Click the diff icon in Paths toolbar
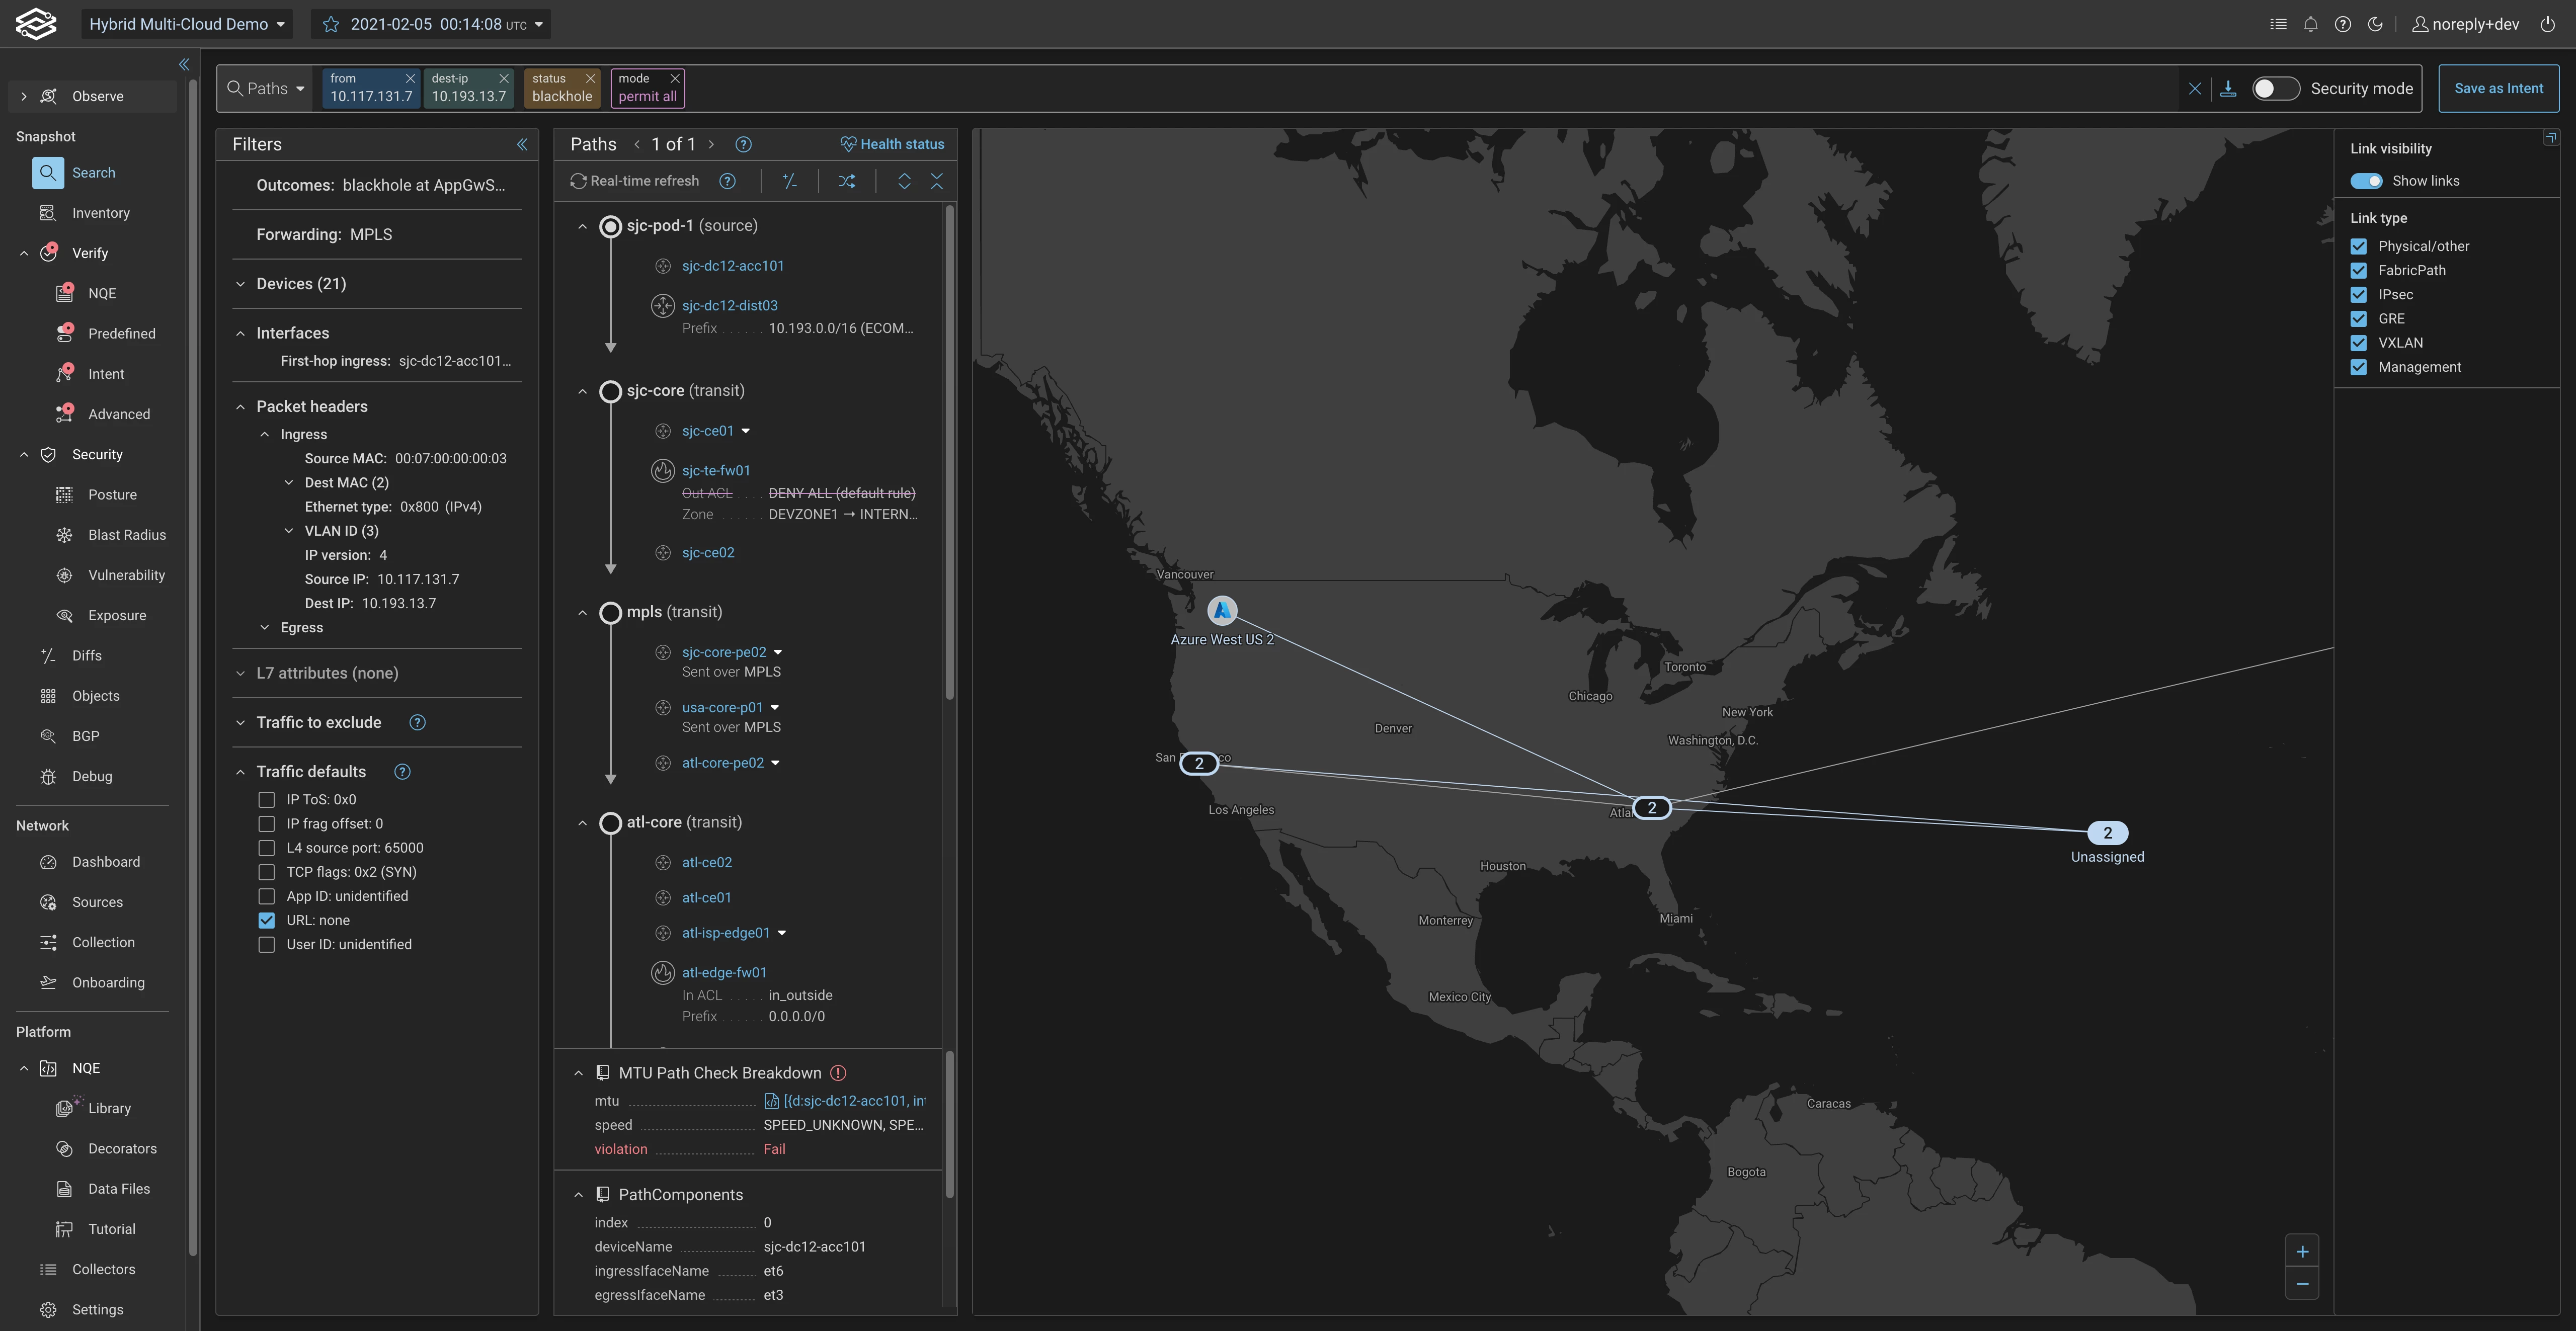This screenshot has width=2576, height=1331. (789, 181)
